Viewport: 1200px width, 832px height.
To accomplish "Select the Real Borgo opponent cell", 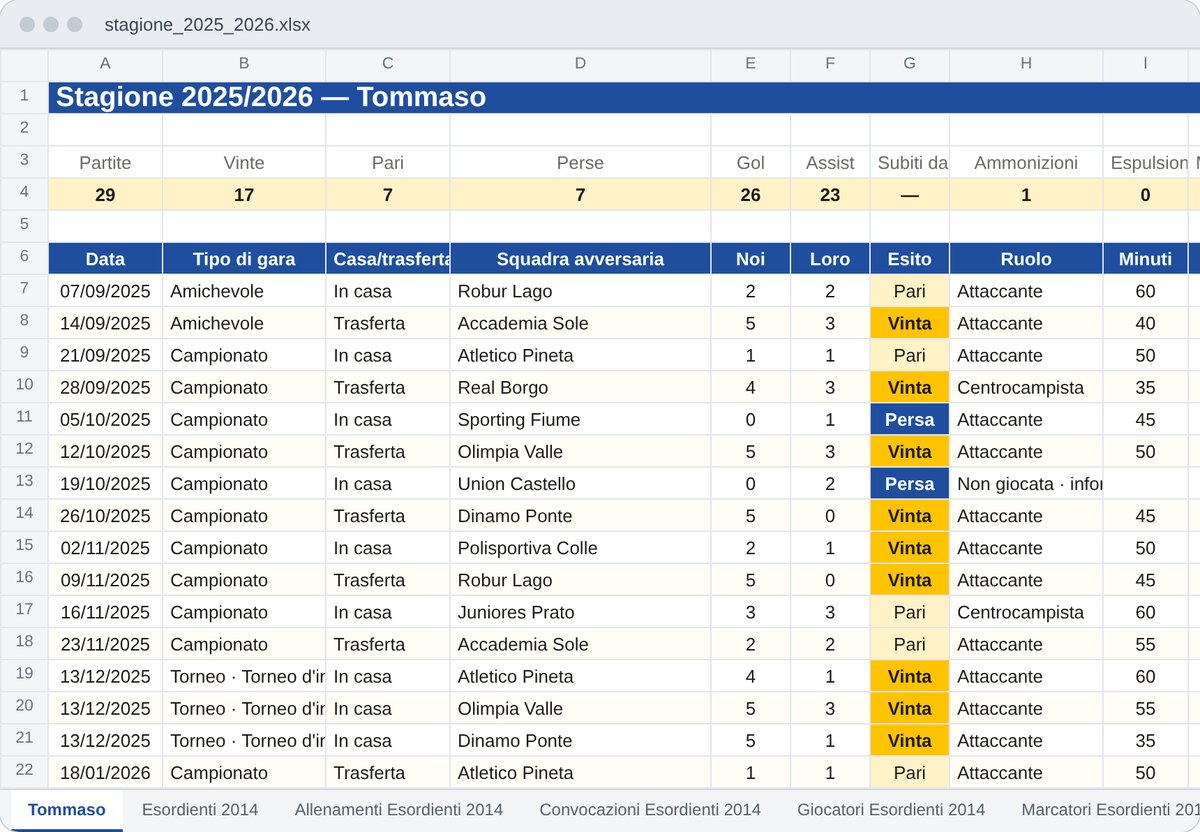I will [580, 387].
